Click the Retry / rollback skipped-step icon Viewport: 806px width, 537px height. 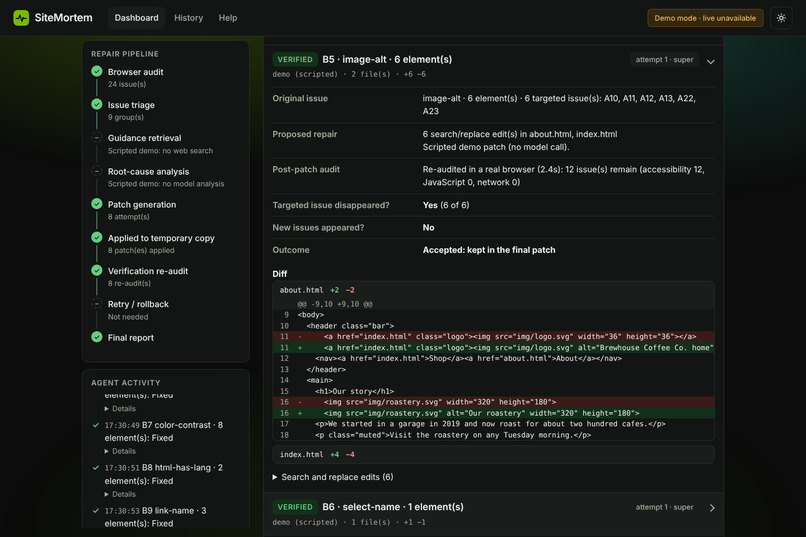(97, 304)
